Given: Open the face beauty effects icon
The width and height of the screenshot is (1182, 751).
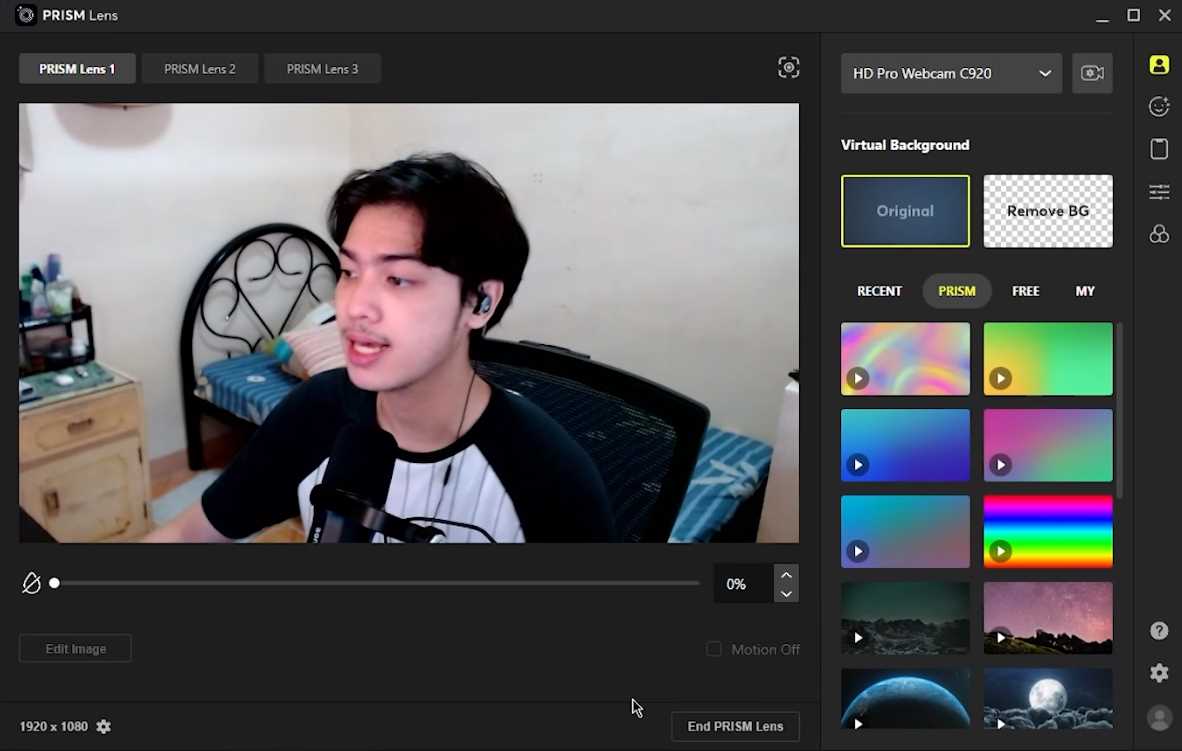Looking at the screenshot, I should pyautogui.click(x=1159, y=107).
